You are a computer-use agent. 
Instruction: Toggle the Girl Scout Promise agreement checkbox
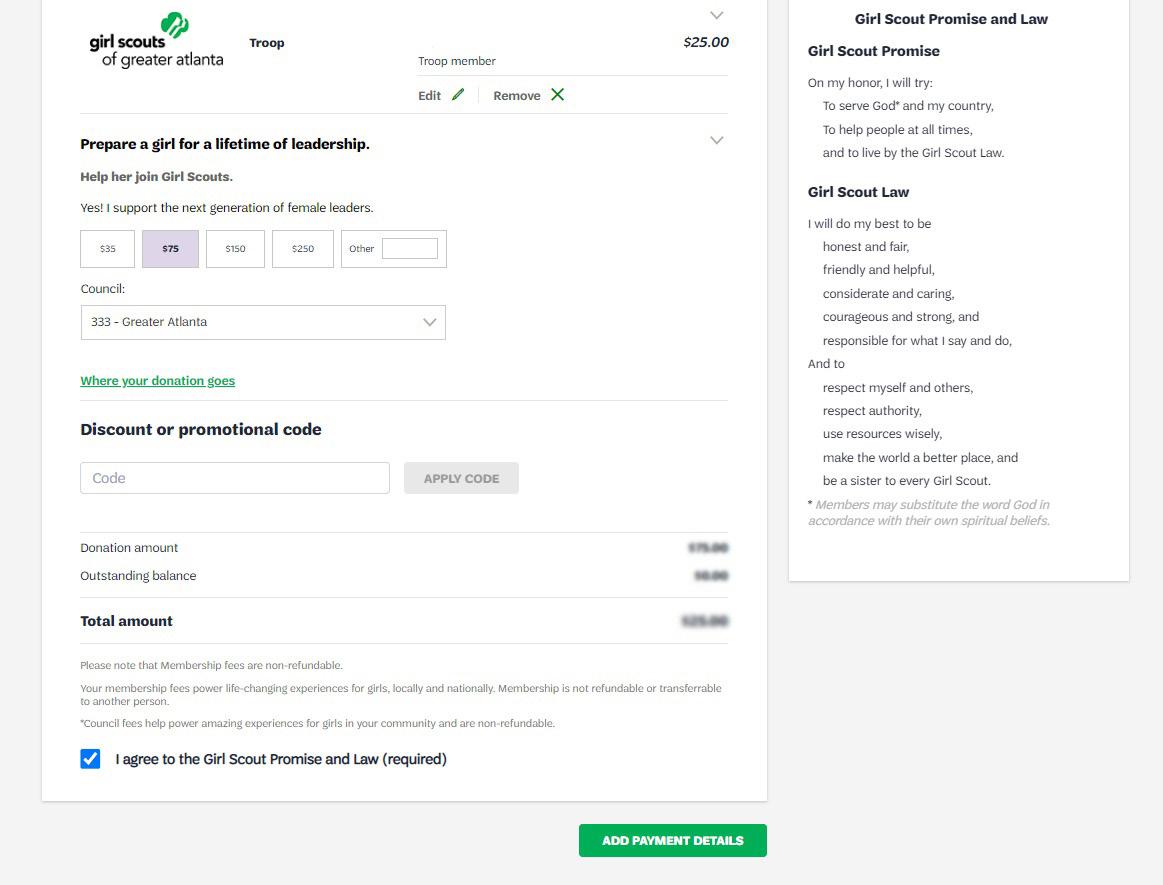[91, 759]
